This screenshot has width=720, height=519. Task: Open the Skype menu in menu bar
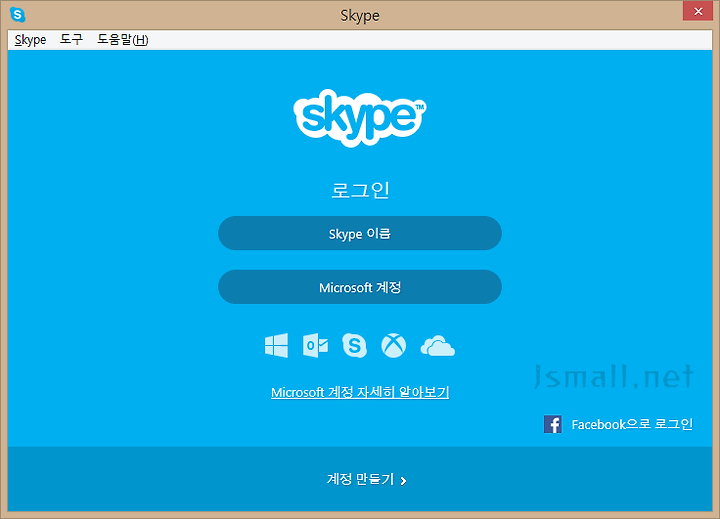(x=30, y=40)
